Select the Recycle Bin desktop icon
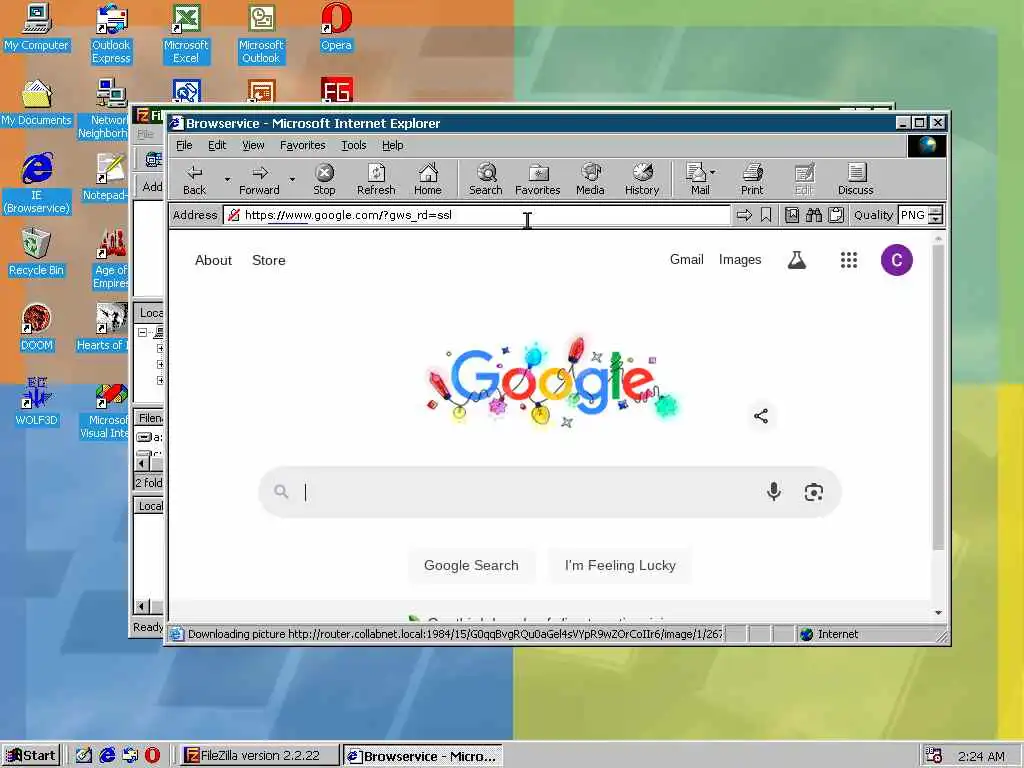Screen dimensions: 1024x768 click(37, 252)
